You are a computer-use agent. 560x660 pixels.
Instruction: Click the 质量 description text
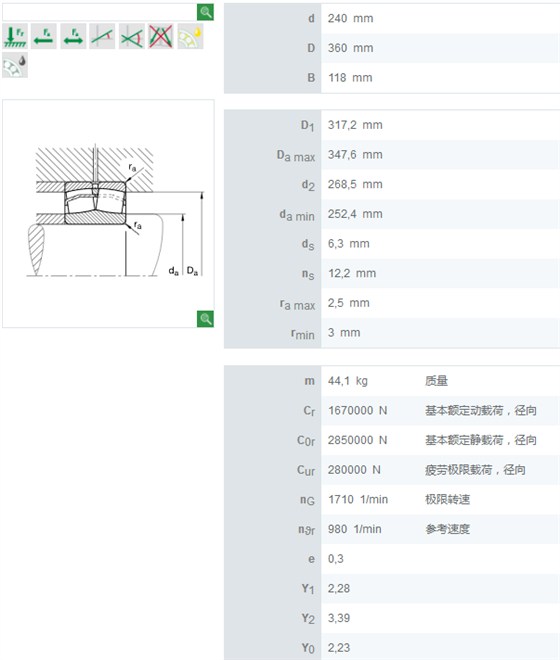pyautogui.click(x=437, y=381)
